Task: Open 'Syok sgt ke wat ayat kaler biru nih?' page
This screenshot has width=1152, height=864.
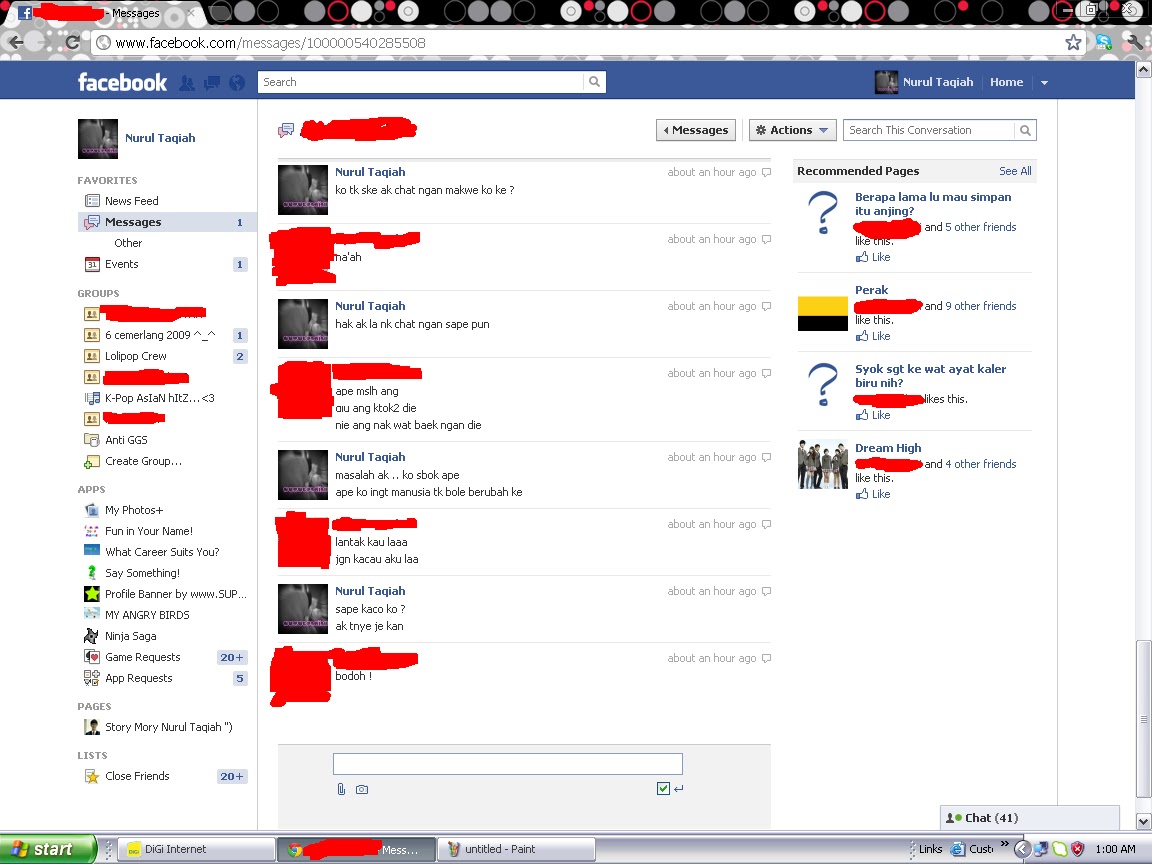Action: [x=930, y=375]
